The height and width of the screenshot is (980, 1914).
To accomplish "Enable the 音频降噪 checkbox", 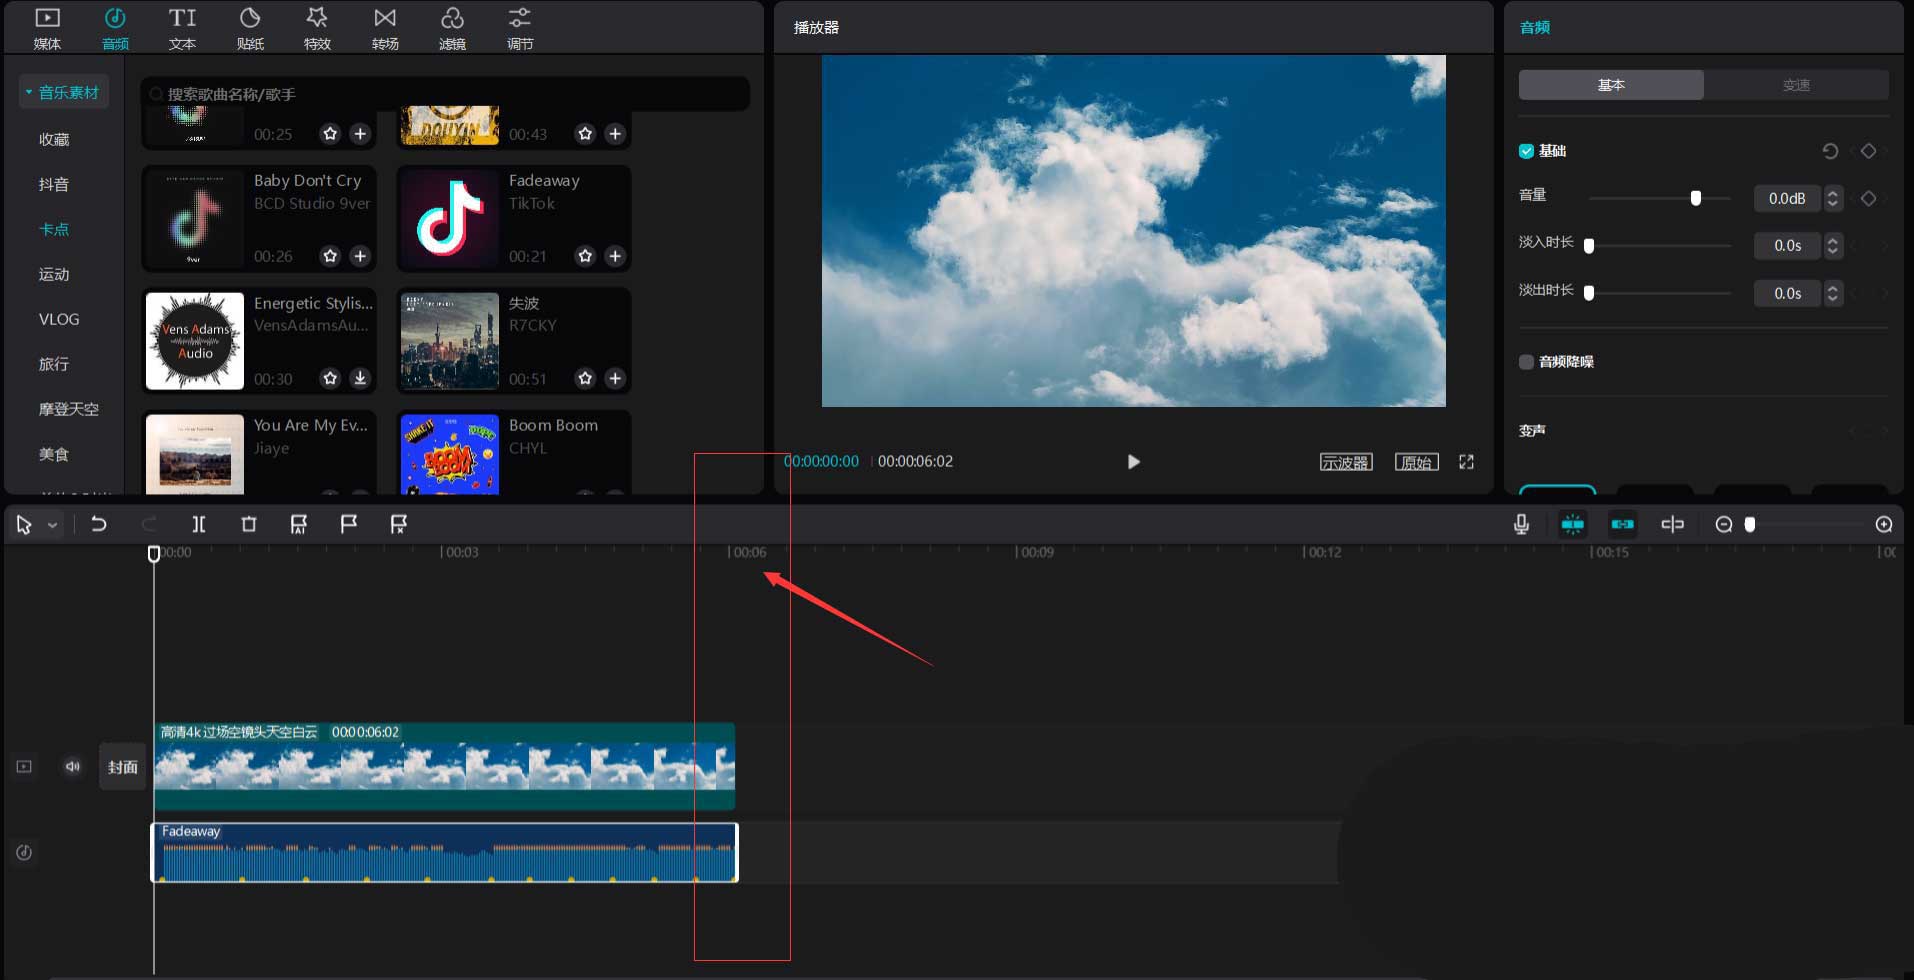I will coord(1526,362).
